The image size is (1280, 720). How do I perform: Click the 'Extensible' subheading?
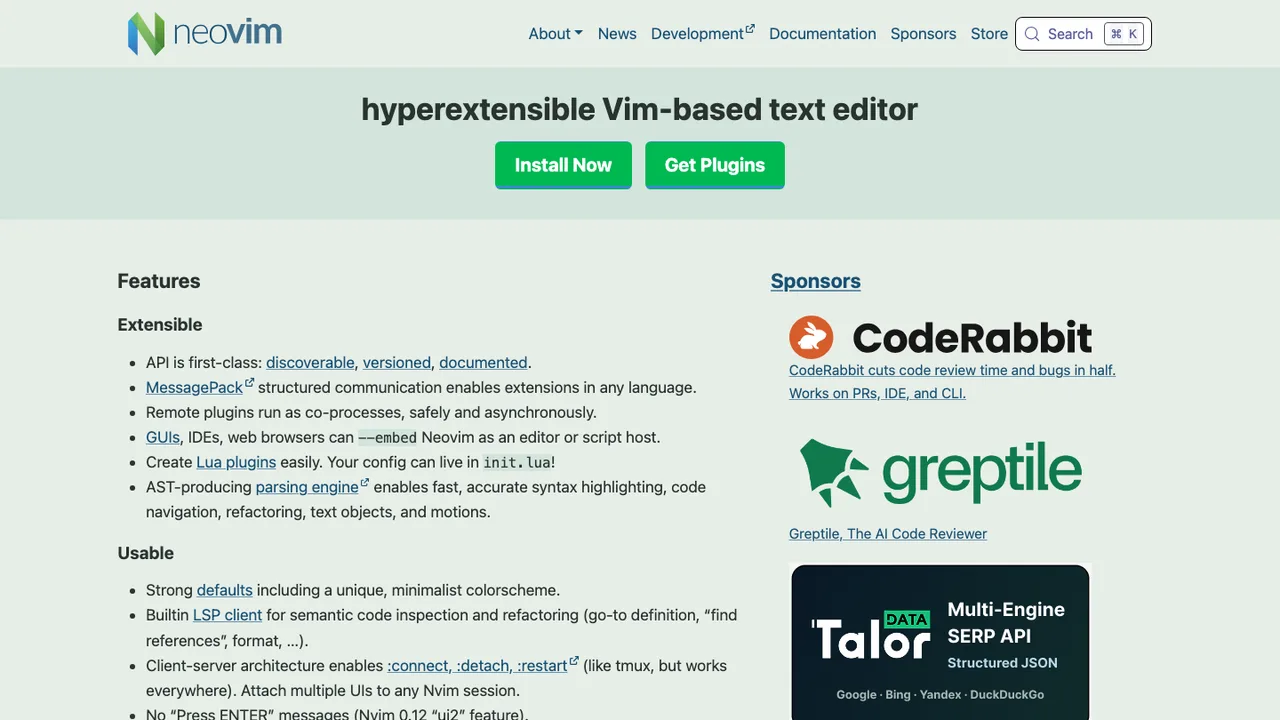(x=160, y=324)
